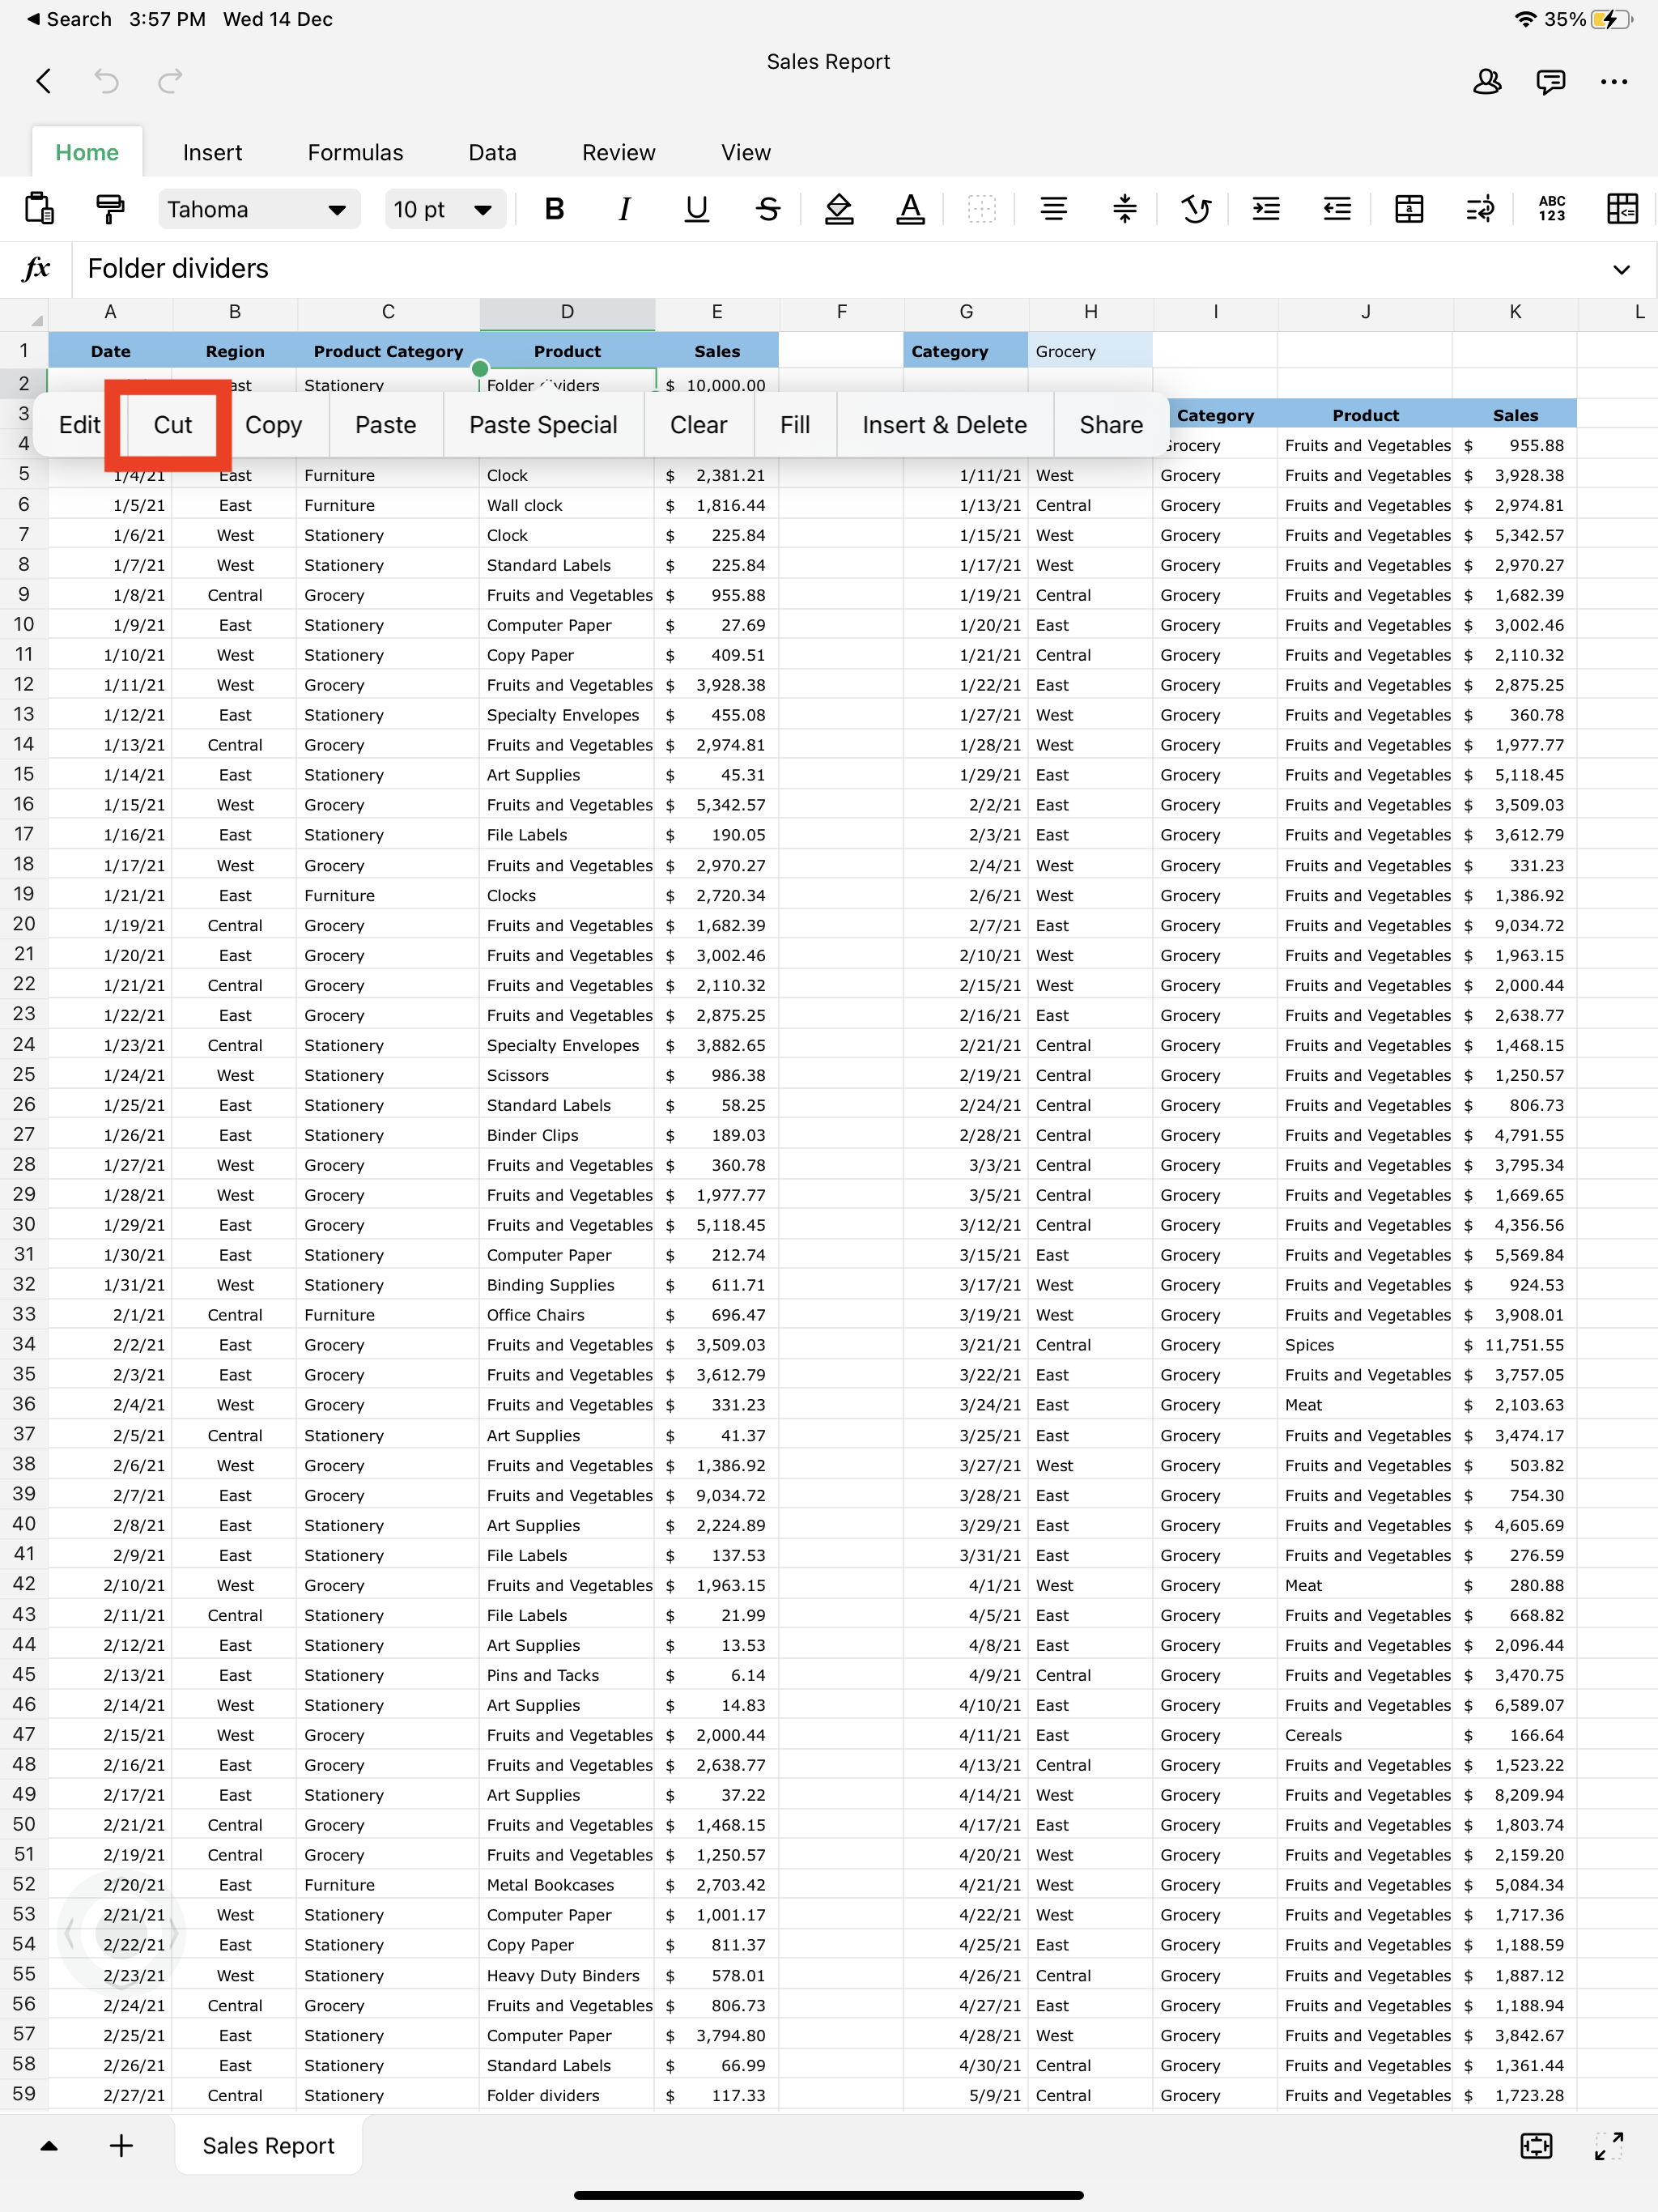The width and height of the screenshot is (1658, 2212).
Task: Toggle italic formatting
Action: (625, 209)
